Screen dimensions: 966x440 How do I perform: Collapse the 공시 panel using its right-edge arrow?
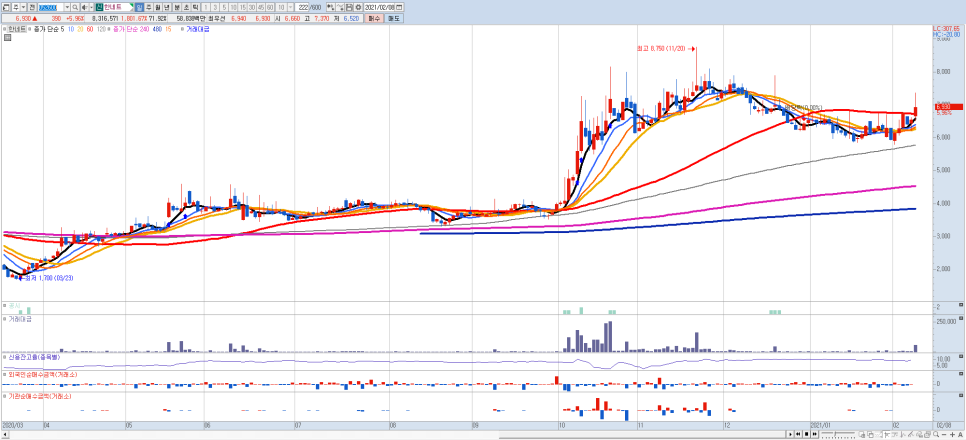point(962,306)
